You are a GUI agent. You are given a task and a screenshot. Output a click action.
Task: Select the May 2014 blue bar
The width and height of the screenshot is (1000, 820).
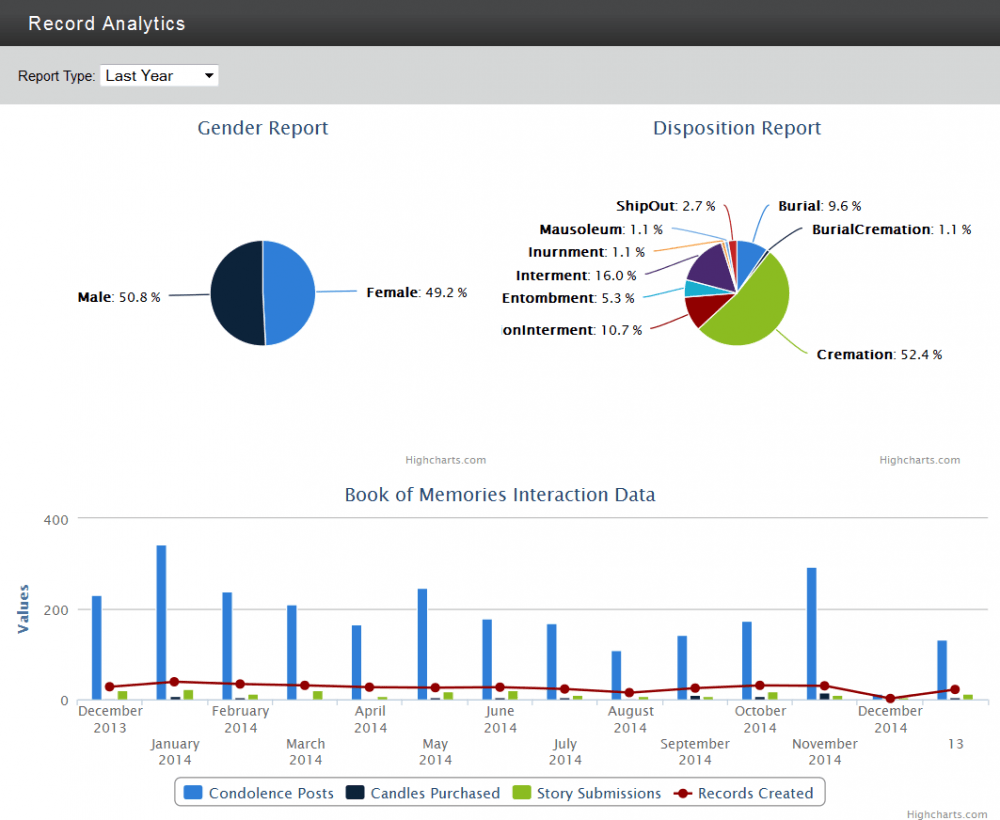coord(422,644)
